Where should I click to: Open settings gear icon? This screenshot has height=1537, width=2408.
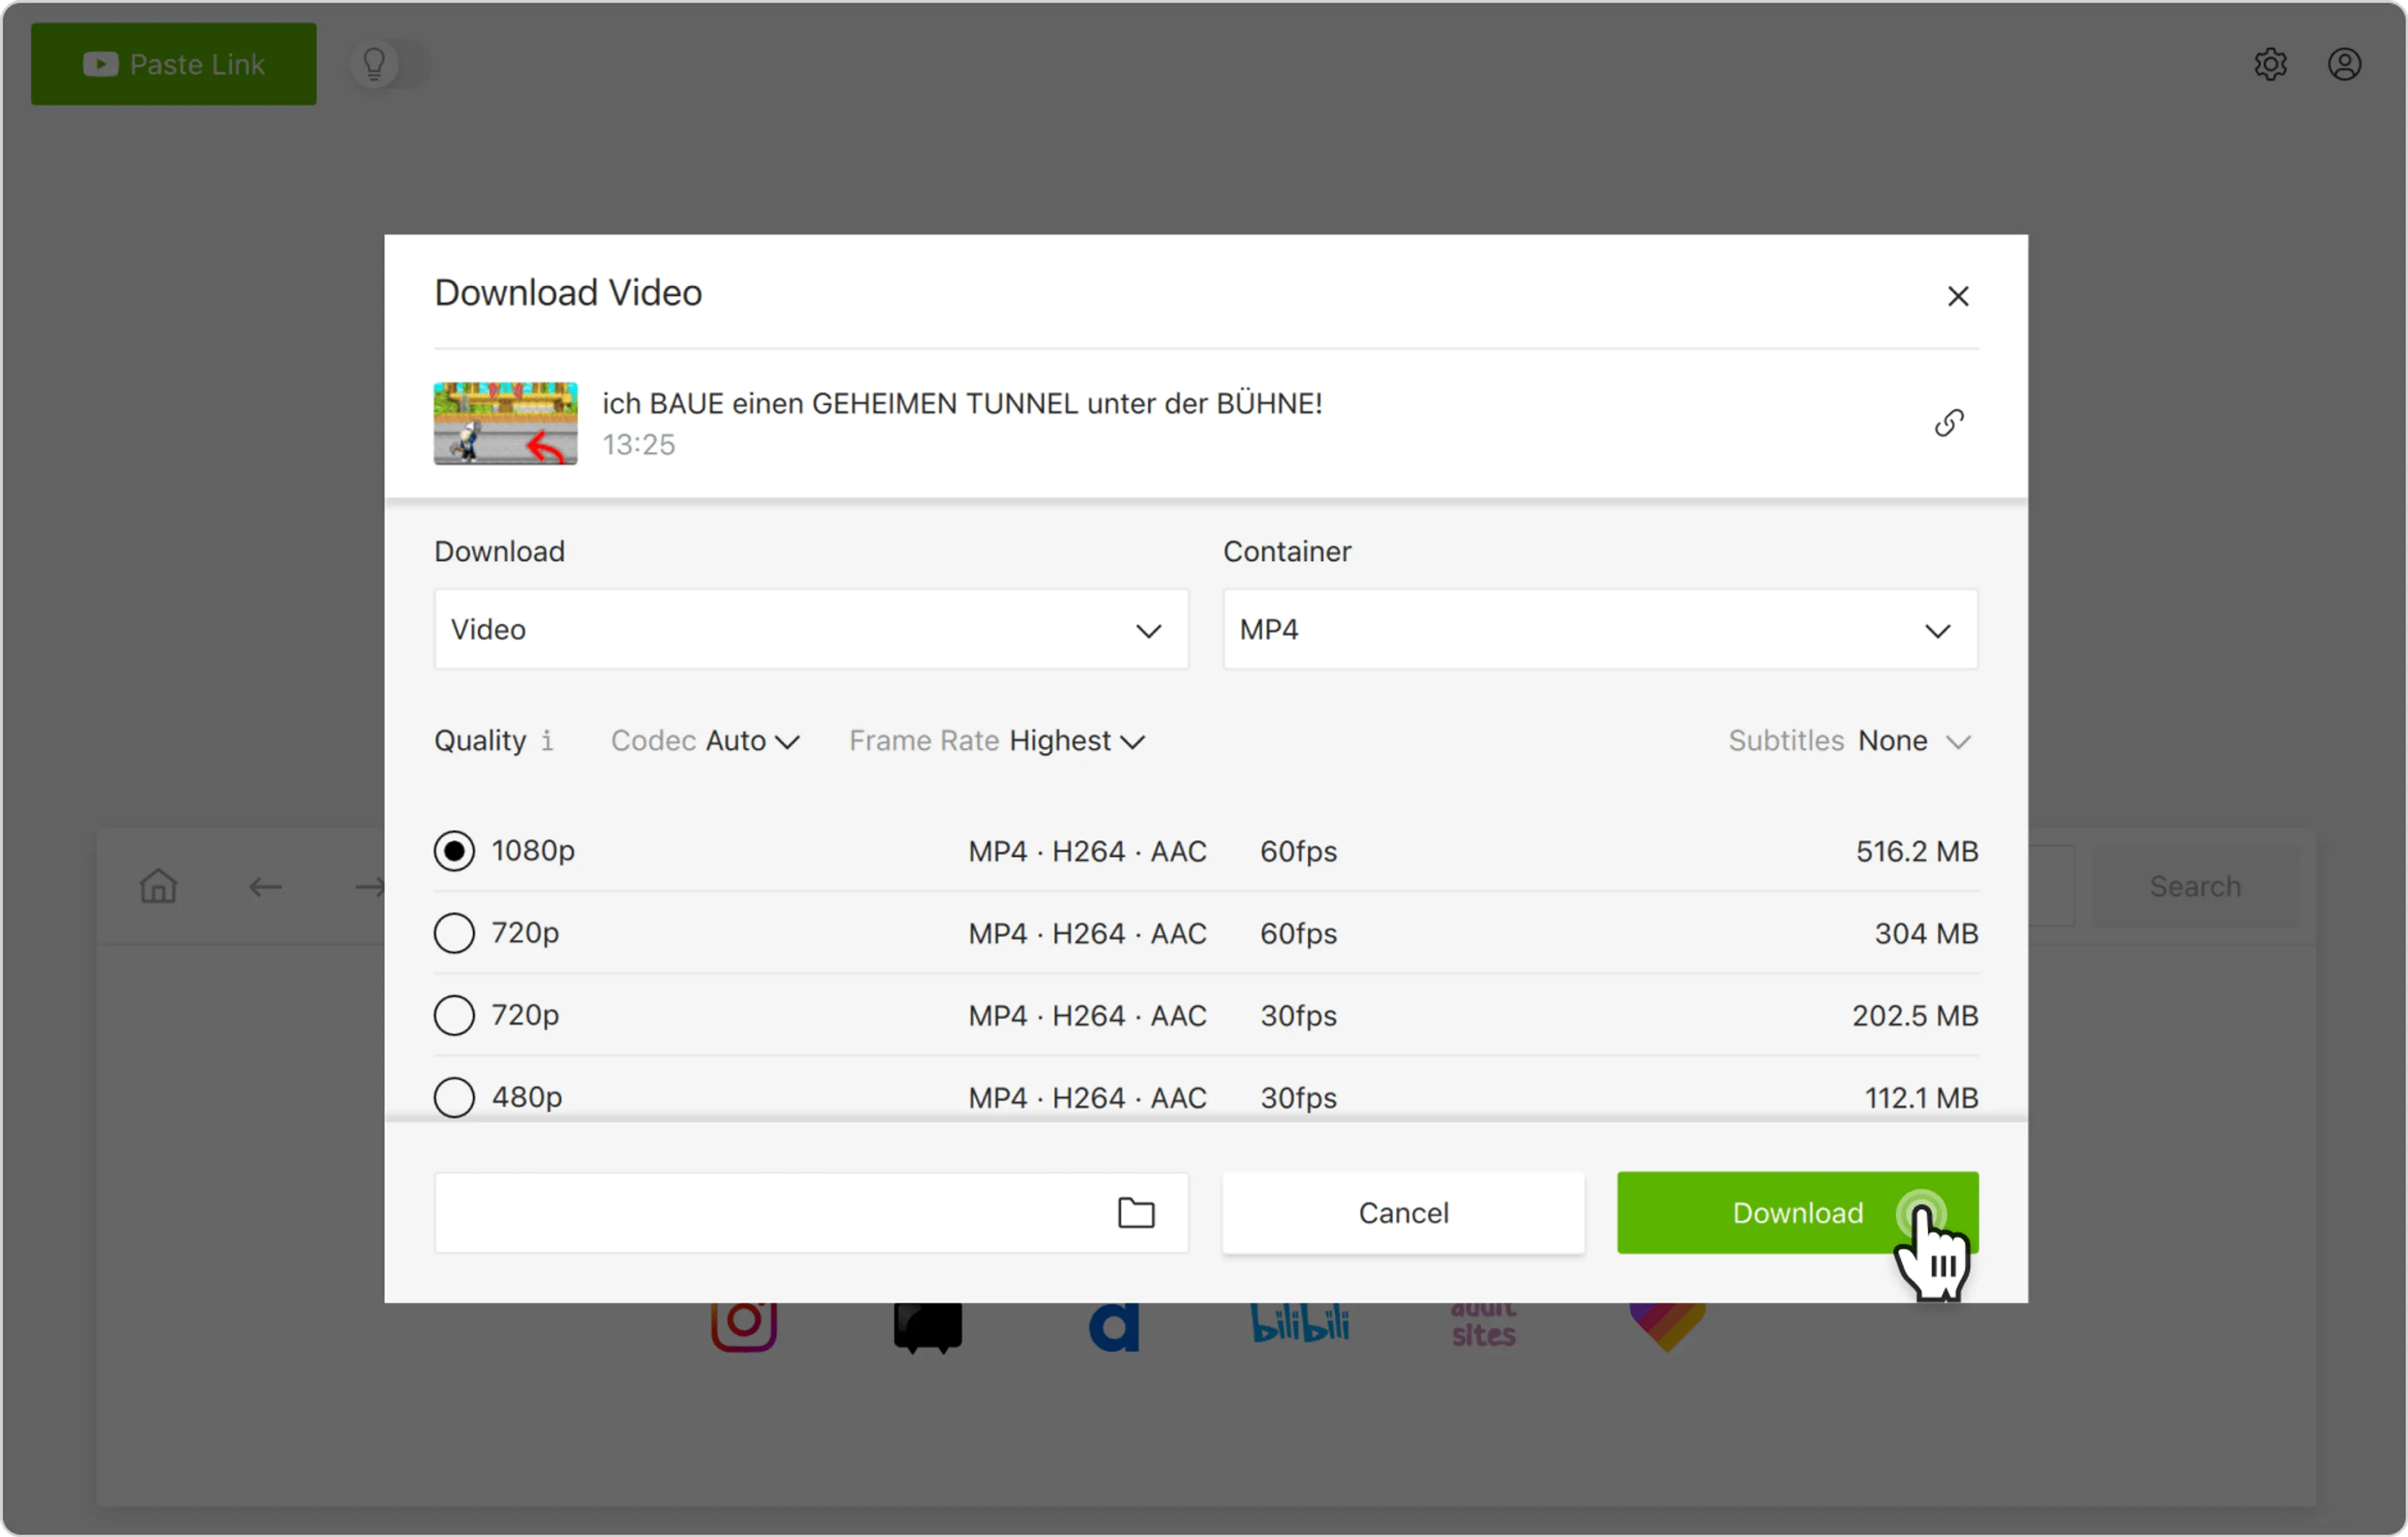(2270, 64)
